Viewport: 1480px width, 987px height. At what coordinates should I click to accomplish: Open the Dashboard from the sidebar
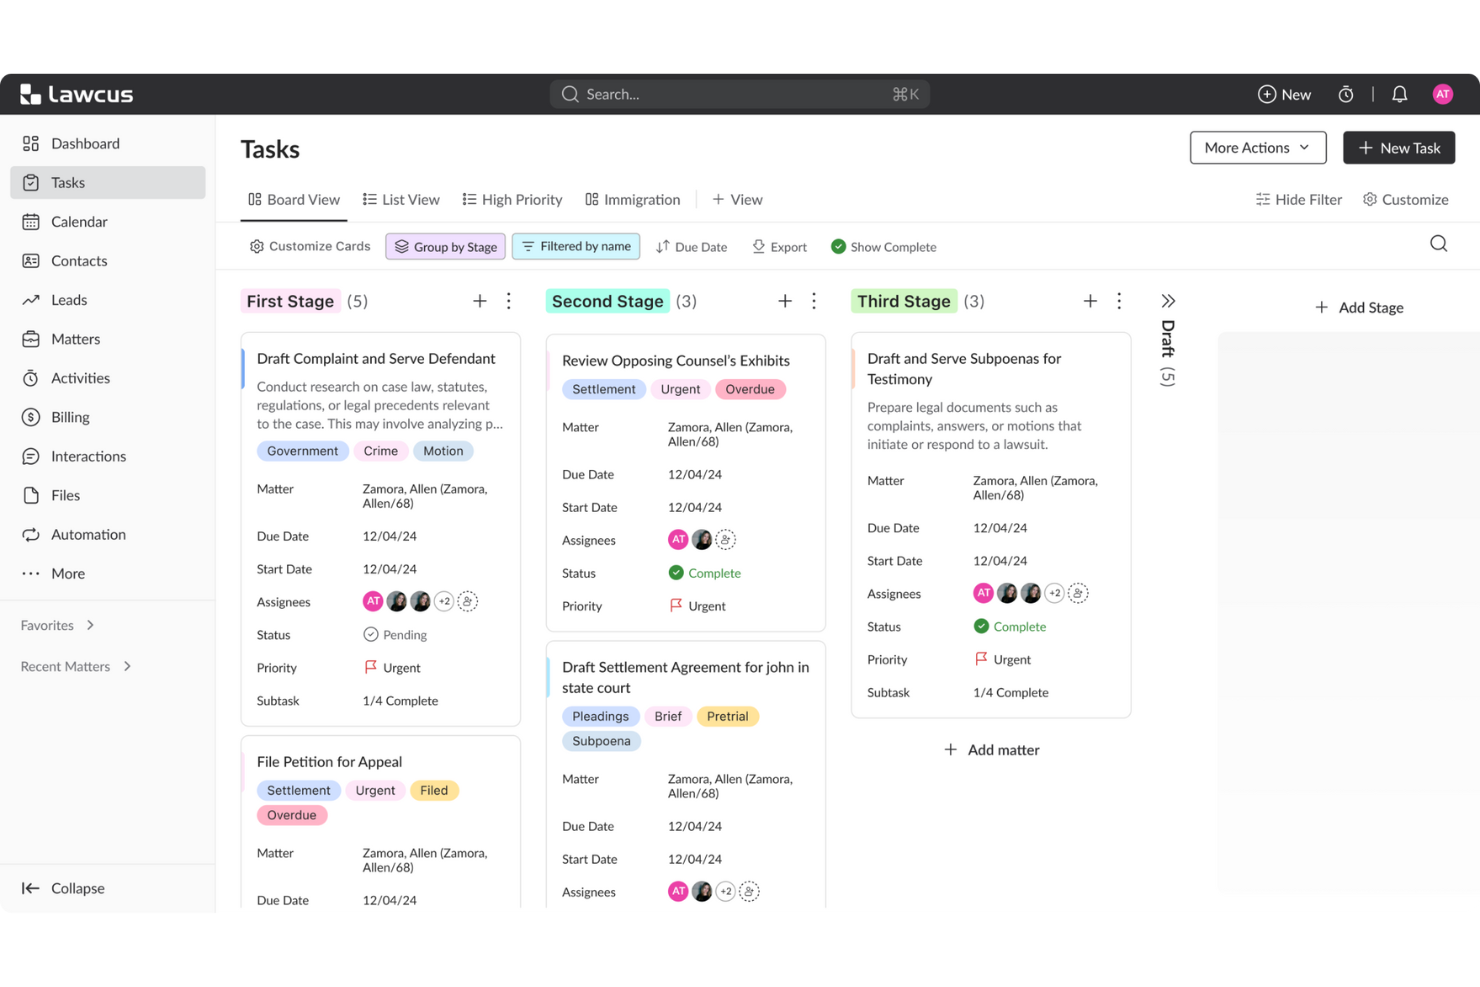point(85,143)
